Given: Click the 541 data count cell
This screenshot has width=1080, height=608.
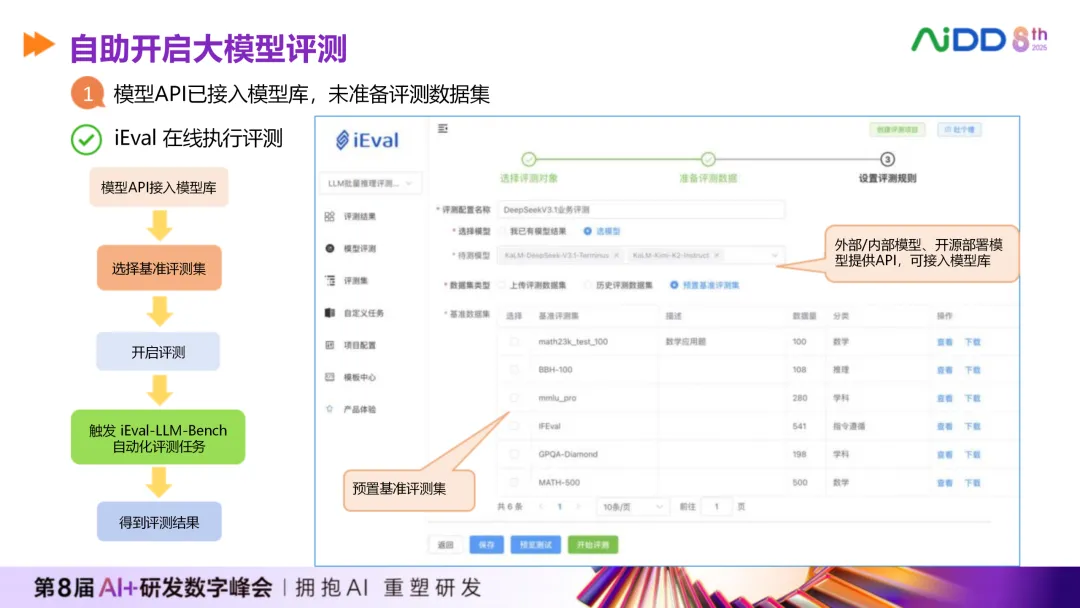Looking at the screenshot, I should click(x=799, y=426).
